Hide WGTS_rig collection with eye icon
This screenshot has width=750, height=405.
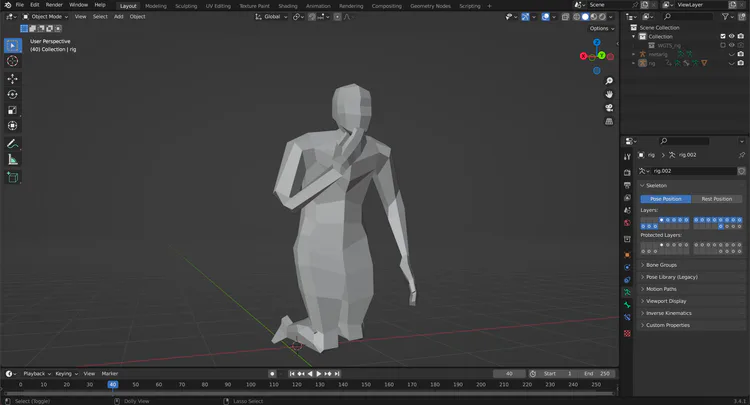(x=731, y=45)
